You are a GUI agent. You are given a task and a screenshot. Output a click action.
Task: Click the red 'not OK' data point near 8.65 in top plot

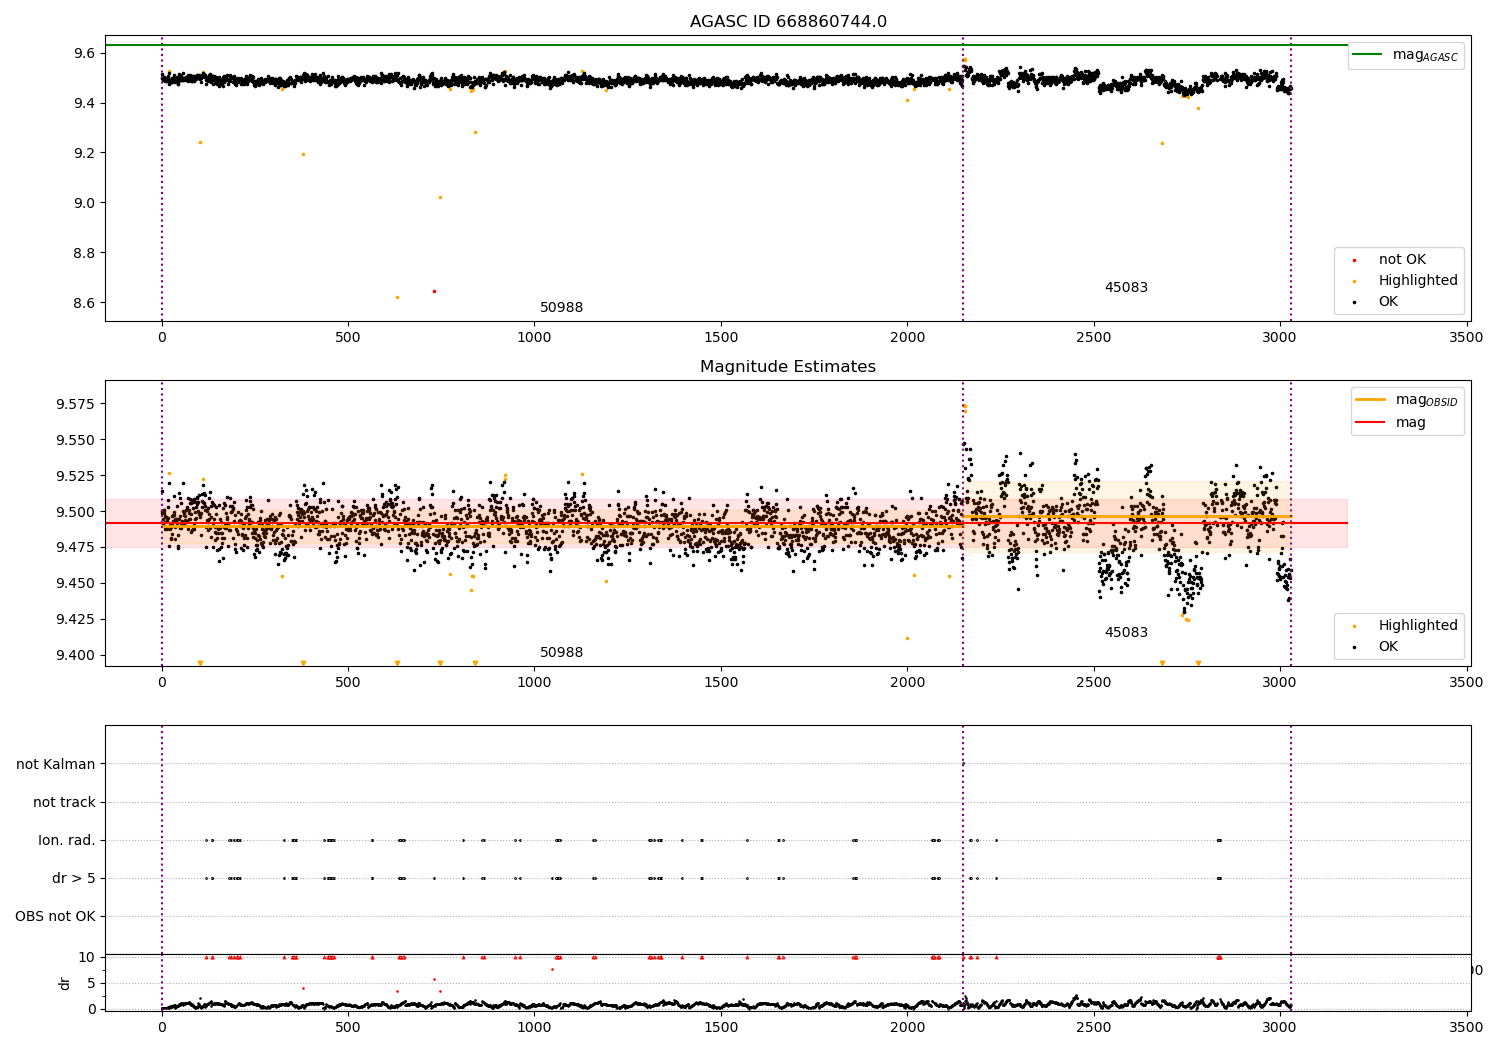click(434, 291)
